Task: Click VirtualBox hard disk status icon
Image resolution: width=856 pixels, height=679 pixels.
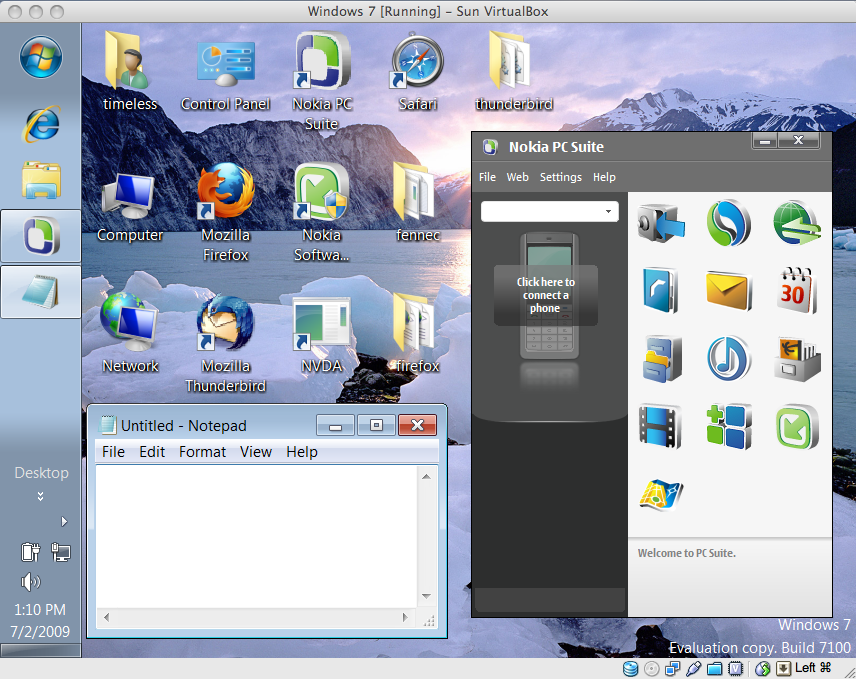Action: 631,669
